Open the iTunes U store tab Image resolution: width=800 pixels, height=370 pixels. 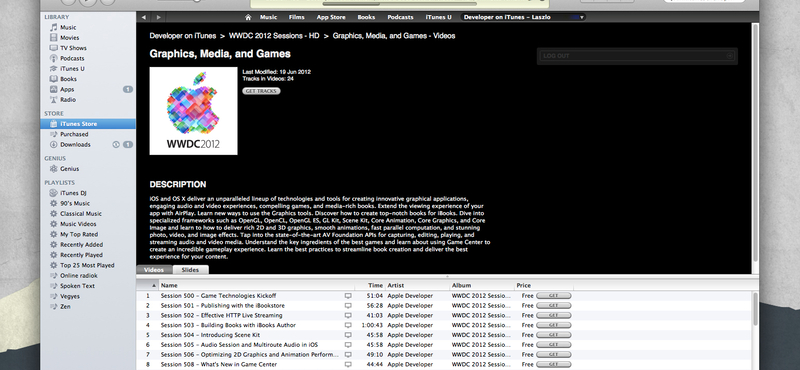coord(439,17)
